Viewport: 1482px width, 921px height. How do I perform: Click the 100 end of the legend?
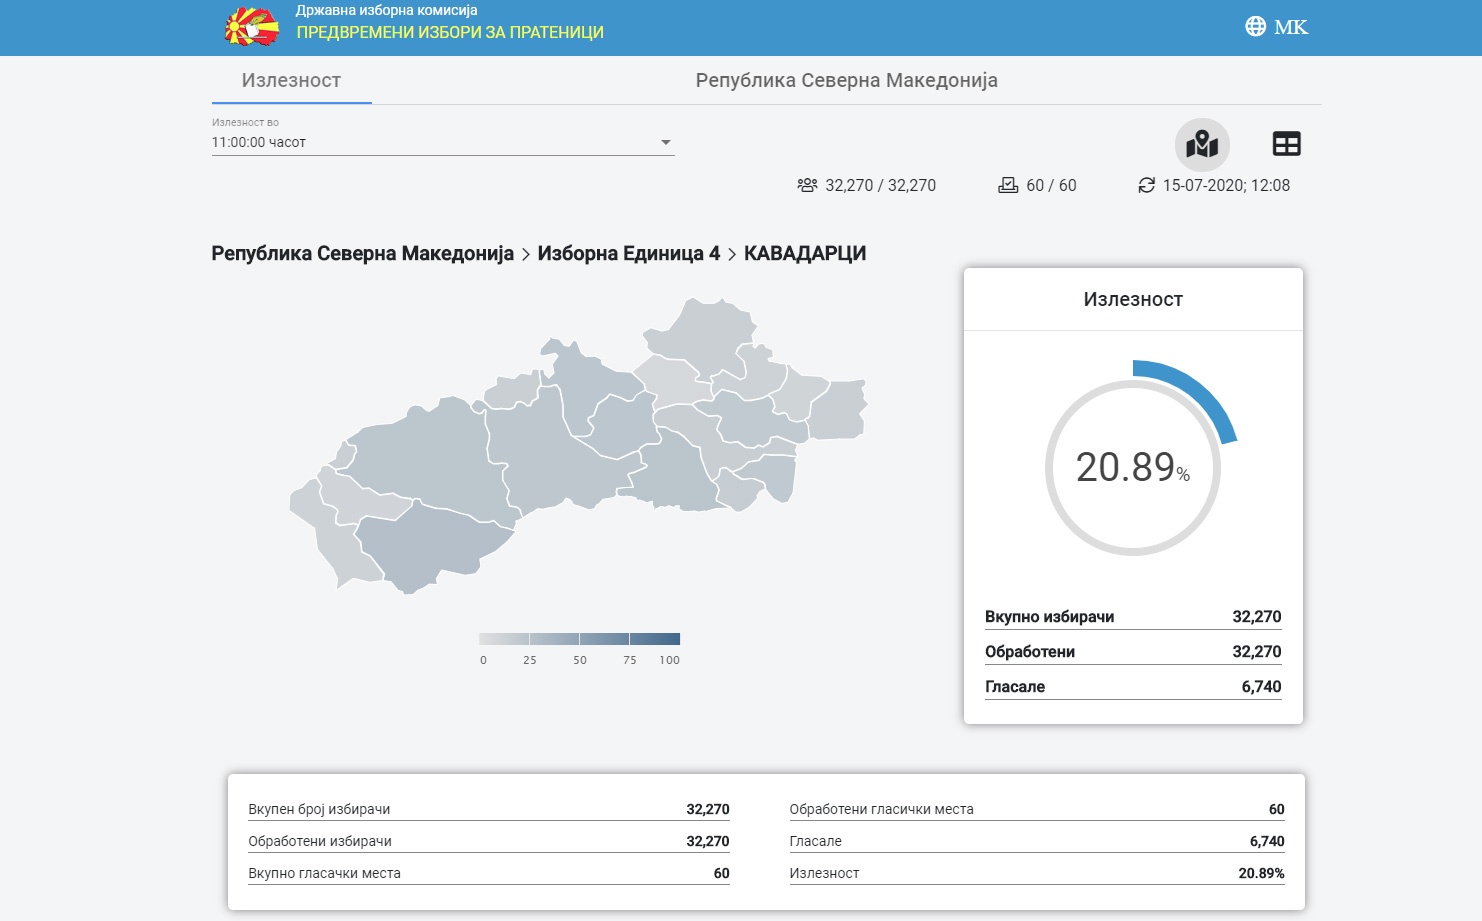[669, 660]
